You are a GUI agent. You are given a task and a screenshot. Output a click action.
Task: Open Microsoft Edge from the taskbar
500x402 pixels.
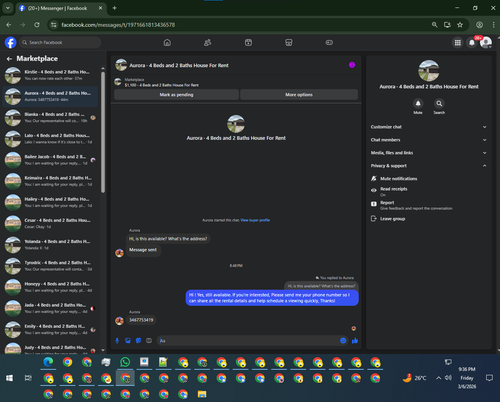[48, 362]
